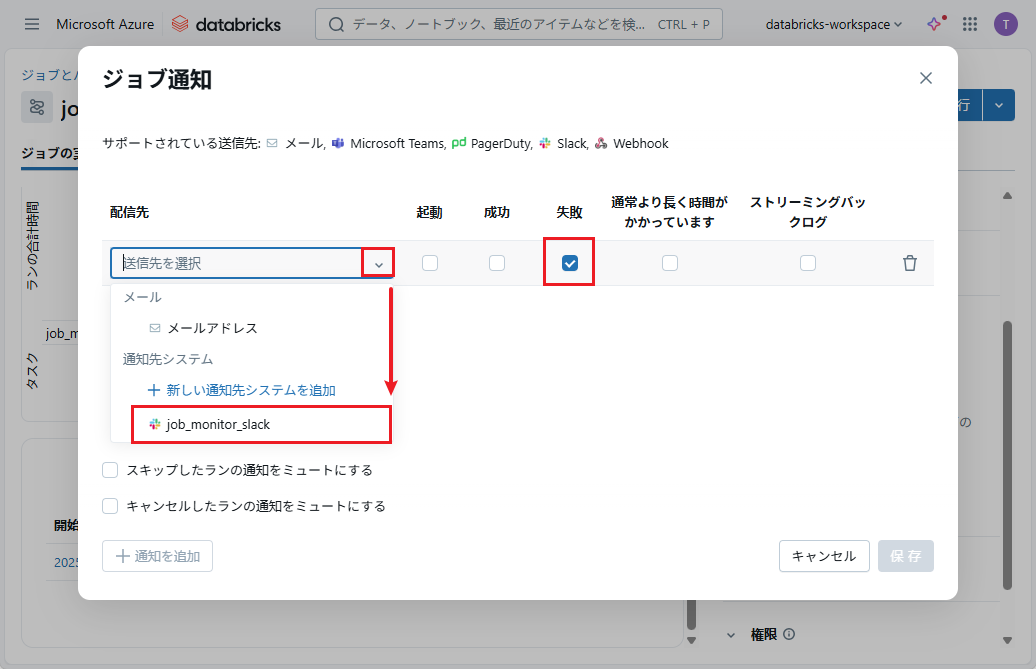
Task: Enable the 起動 notification checkbox
Action: pyautogui.click(x=430, y=263)
